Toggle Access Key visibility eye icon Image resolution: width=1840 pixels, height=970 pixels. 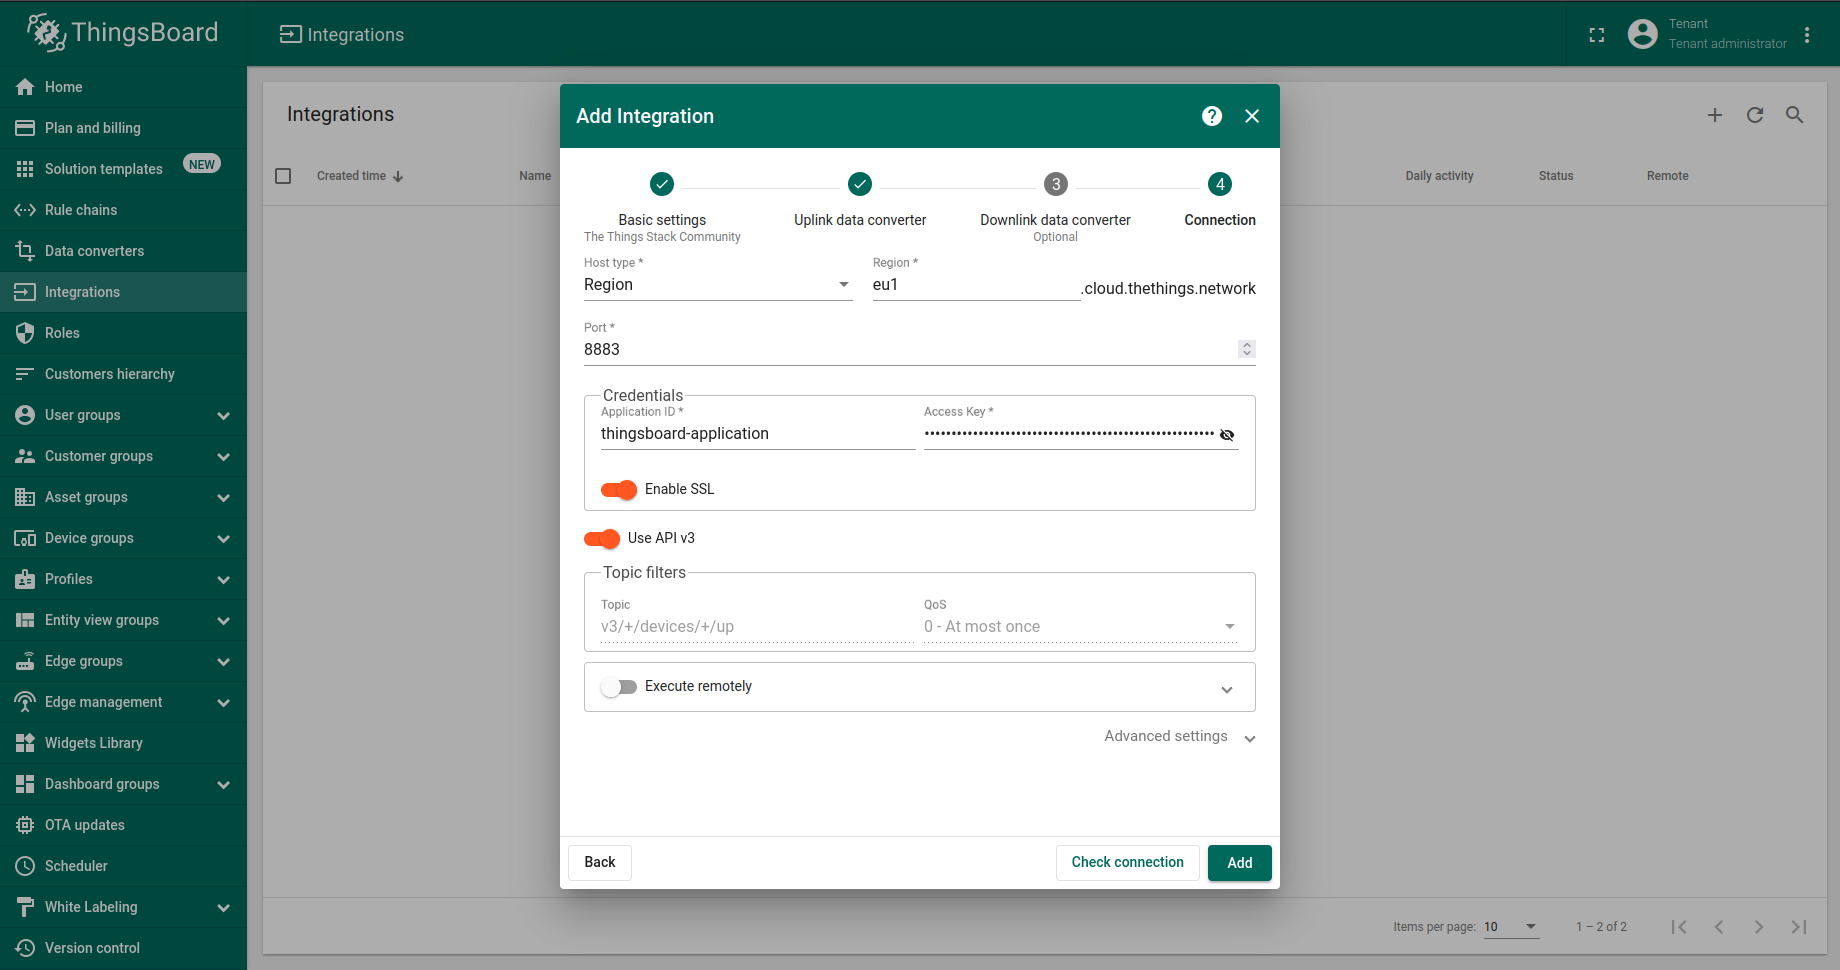tap(1227, 435)
